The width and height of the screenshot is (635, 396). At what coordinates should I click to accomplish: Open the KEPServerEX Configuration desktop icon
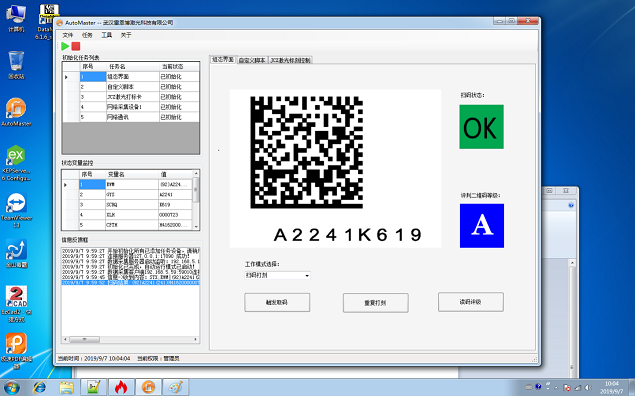click(x=16, y=163)
